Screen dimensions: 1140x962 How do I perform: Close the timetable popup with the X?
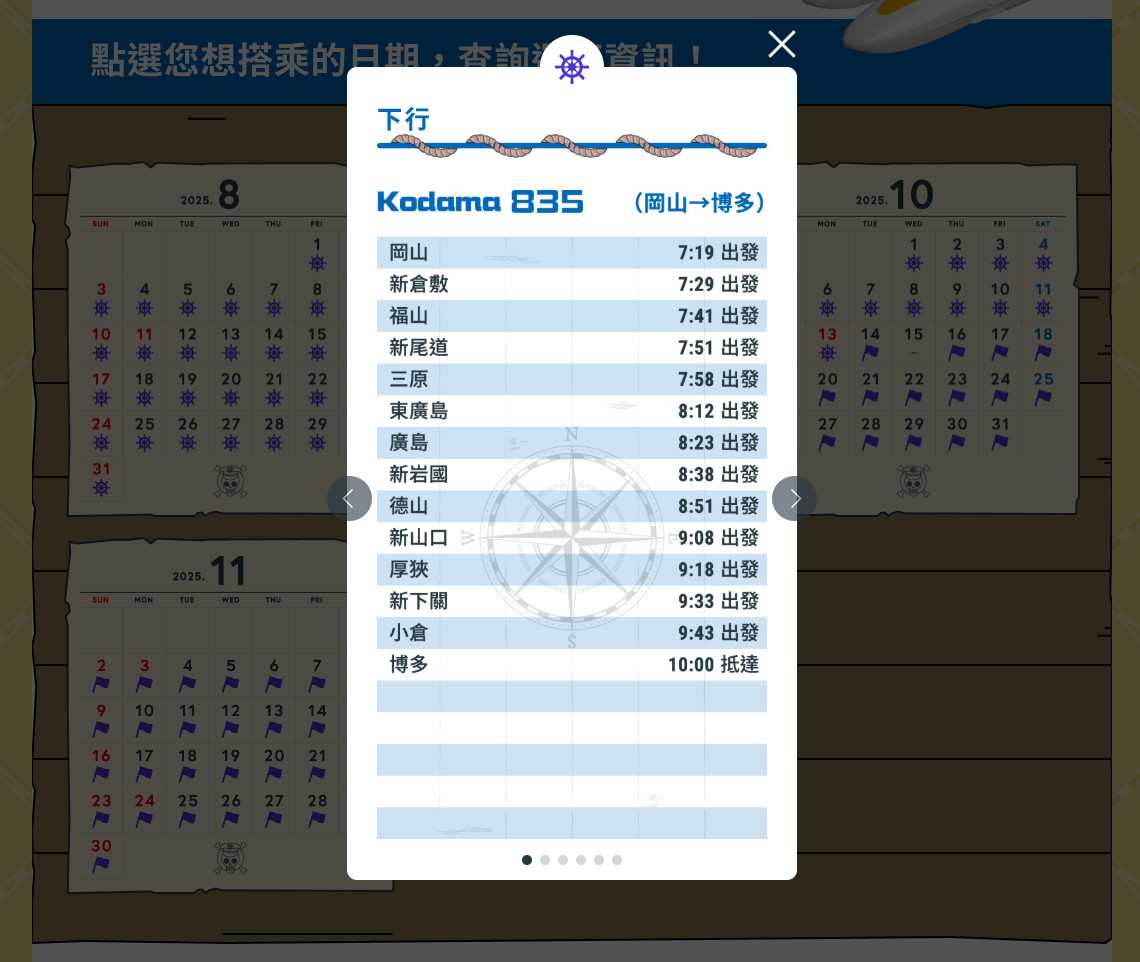pos(782,44)
